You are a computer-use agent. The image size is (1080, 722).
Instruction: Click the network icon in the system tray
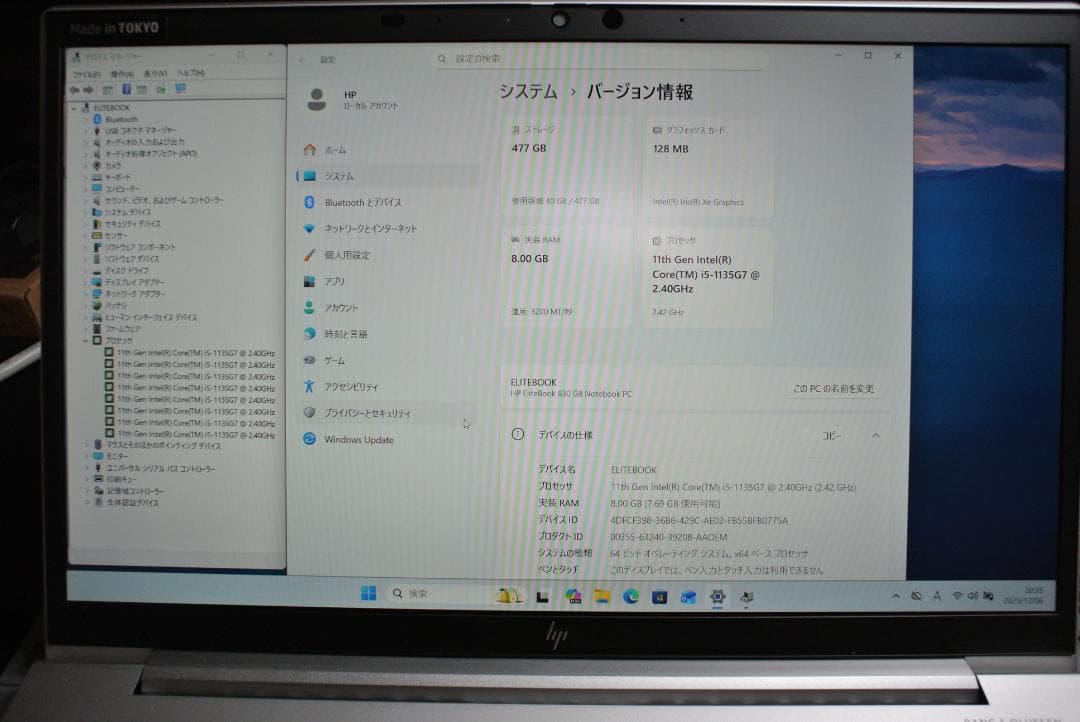click(x=955, y=595)
